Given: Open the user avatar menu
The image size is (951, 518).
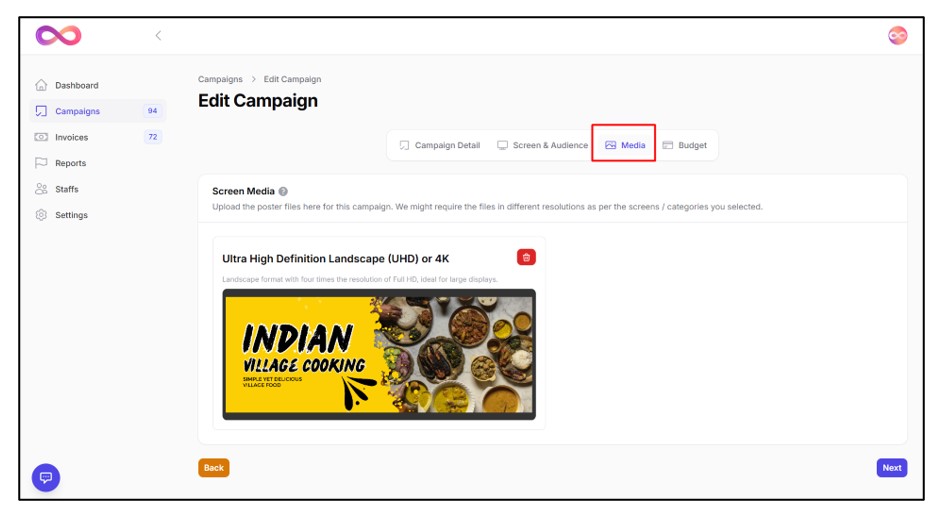Looking at the screenshot, I should point(897,36).
